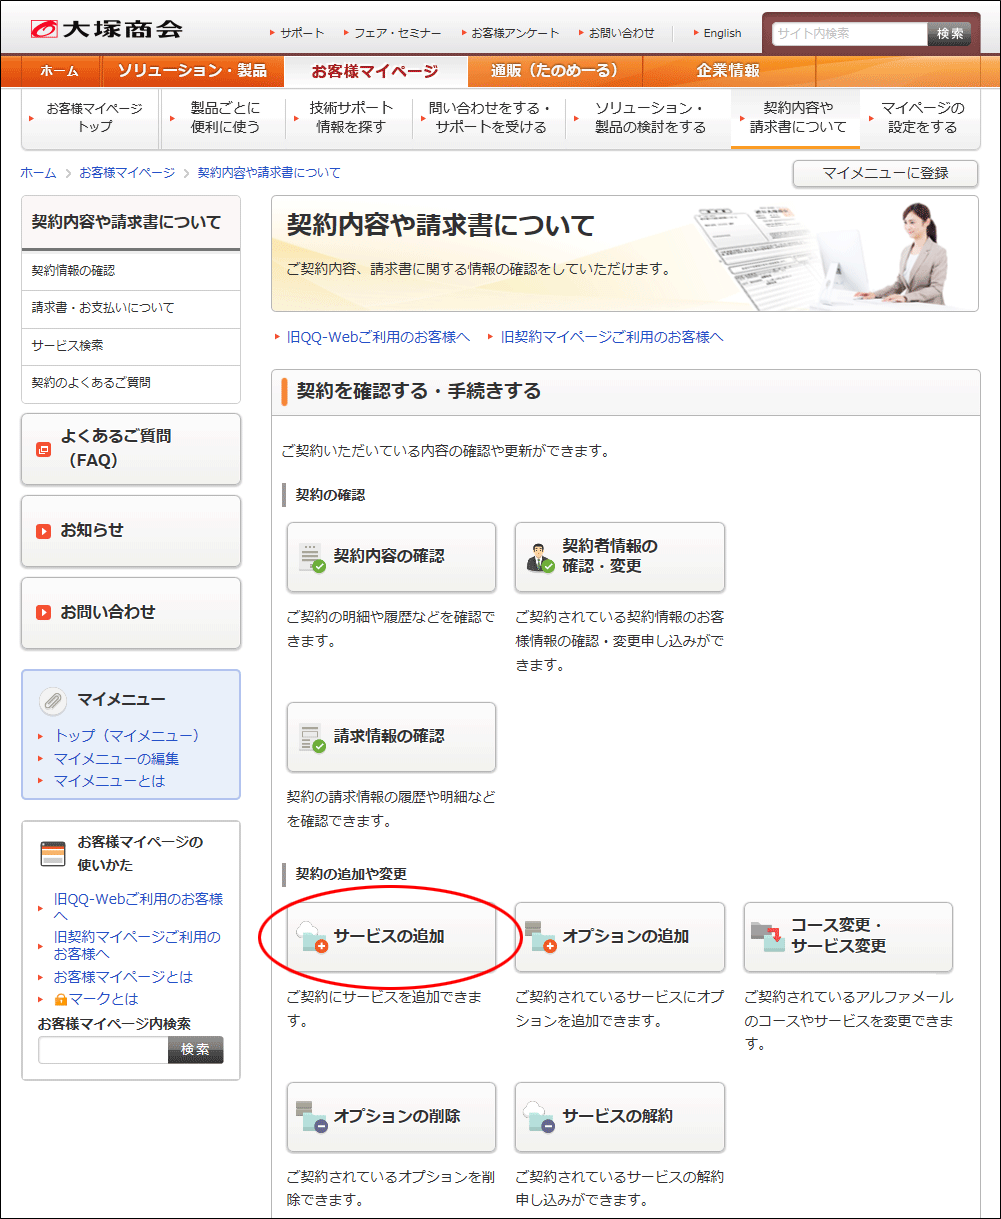The image size is (1001, 1219).
Task: Click the sidebar 旧QQ-Webご利用のお客様へ link
Action: tap(138, 907)
